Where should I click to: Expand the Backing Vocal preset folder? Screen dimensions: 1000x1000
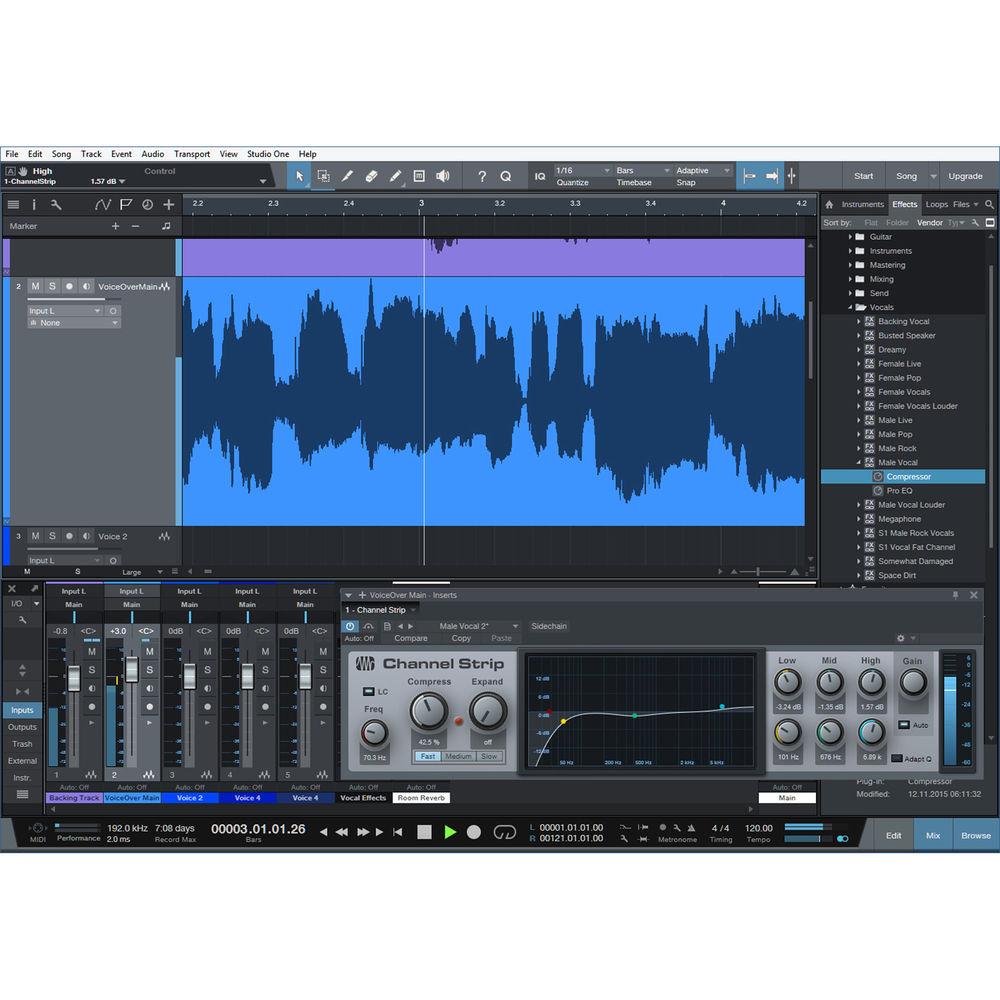pyautogui.click(x=858, y=321)
